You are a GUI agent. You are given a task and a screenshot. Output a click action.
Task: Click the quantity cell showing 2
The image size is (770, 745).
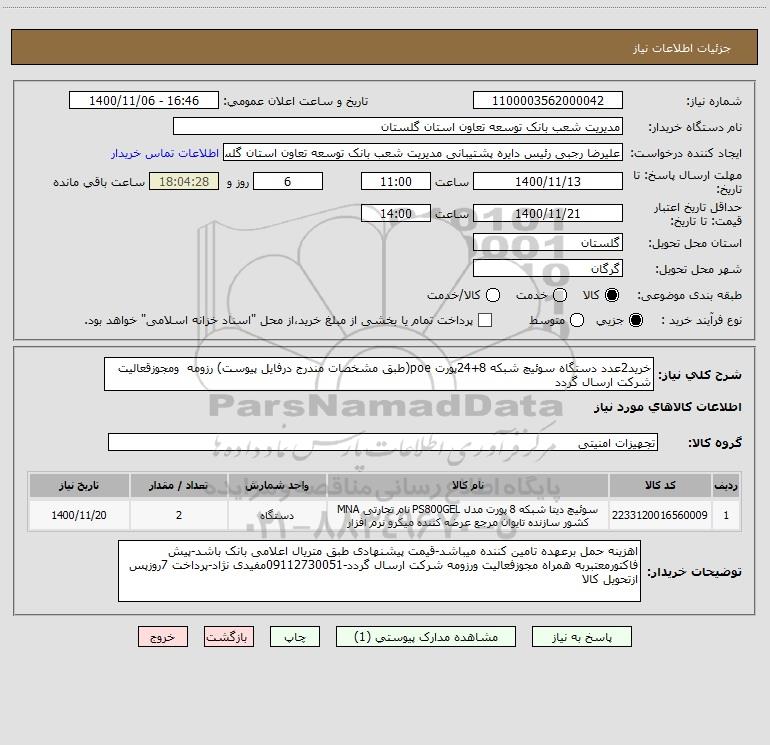(x=179, y=515)
